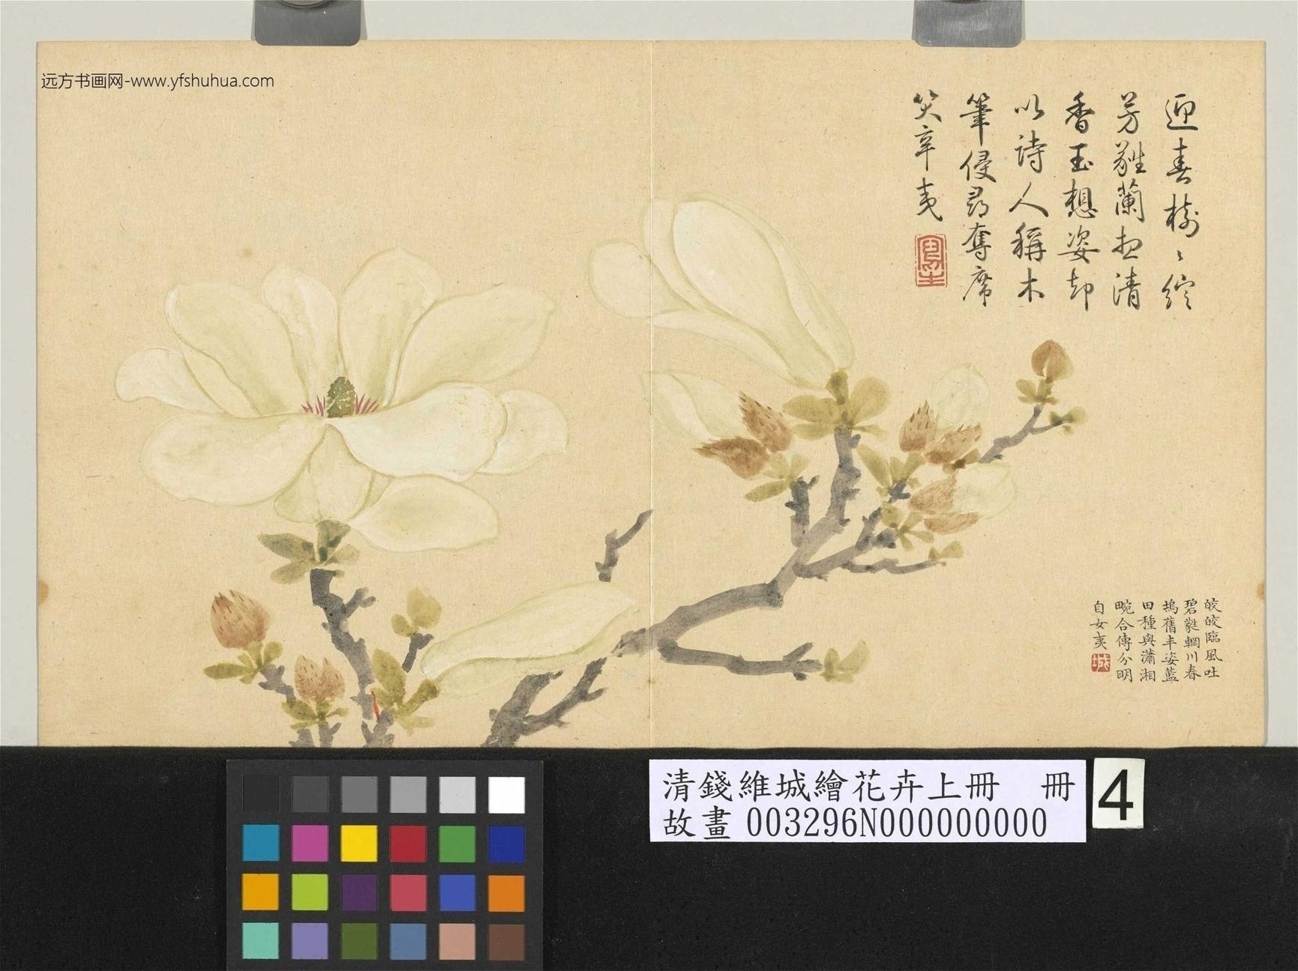
Task: Click the amber swatch beside the lime green swatch
Action: pos(261,892)
